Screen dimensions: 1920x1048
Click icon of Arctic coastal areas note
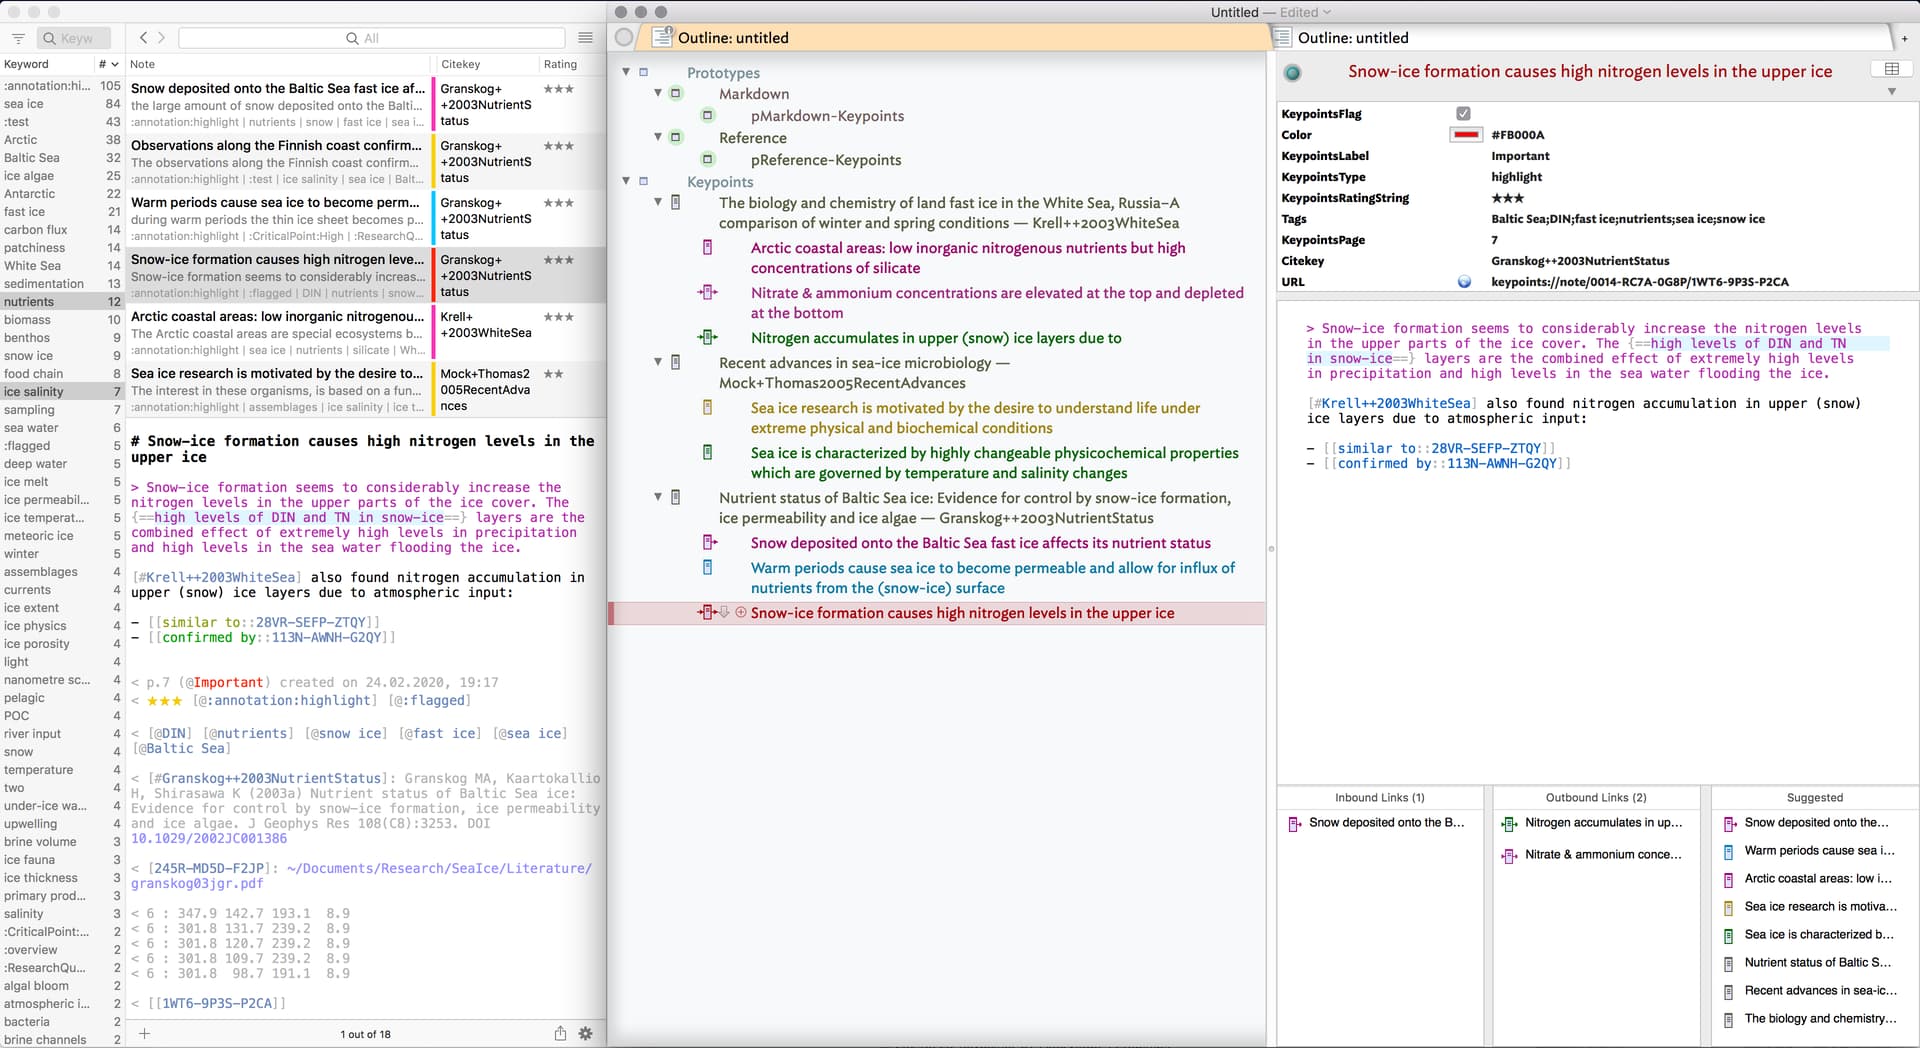[708, 247]
